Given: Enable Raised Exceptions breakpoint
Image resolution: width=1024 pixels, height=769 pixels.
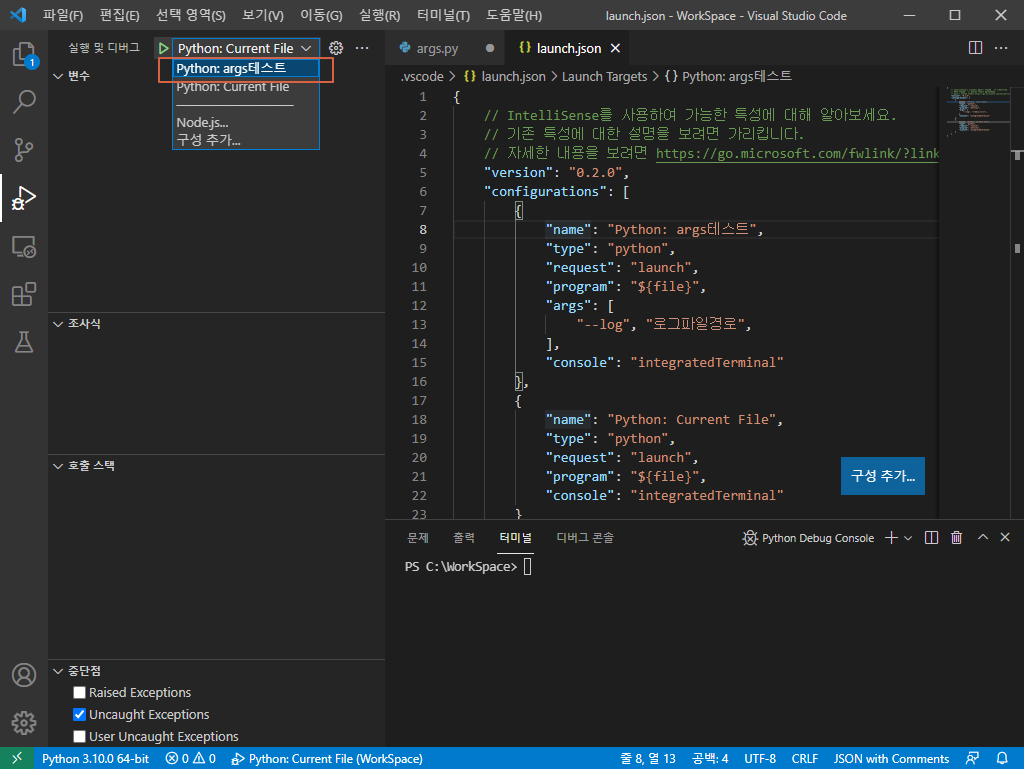Looking at the screenshot, I should (80, 693).
